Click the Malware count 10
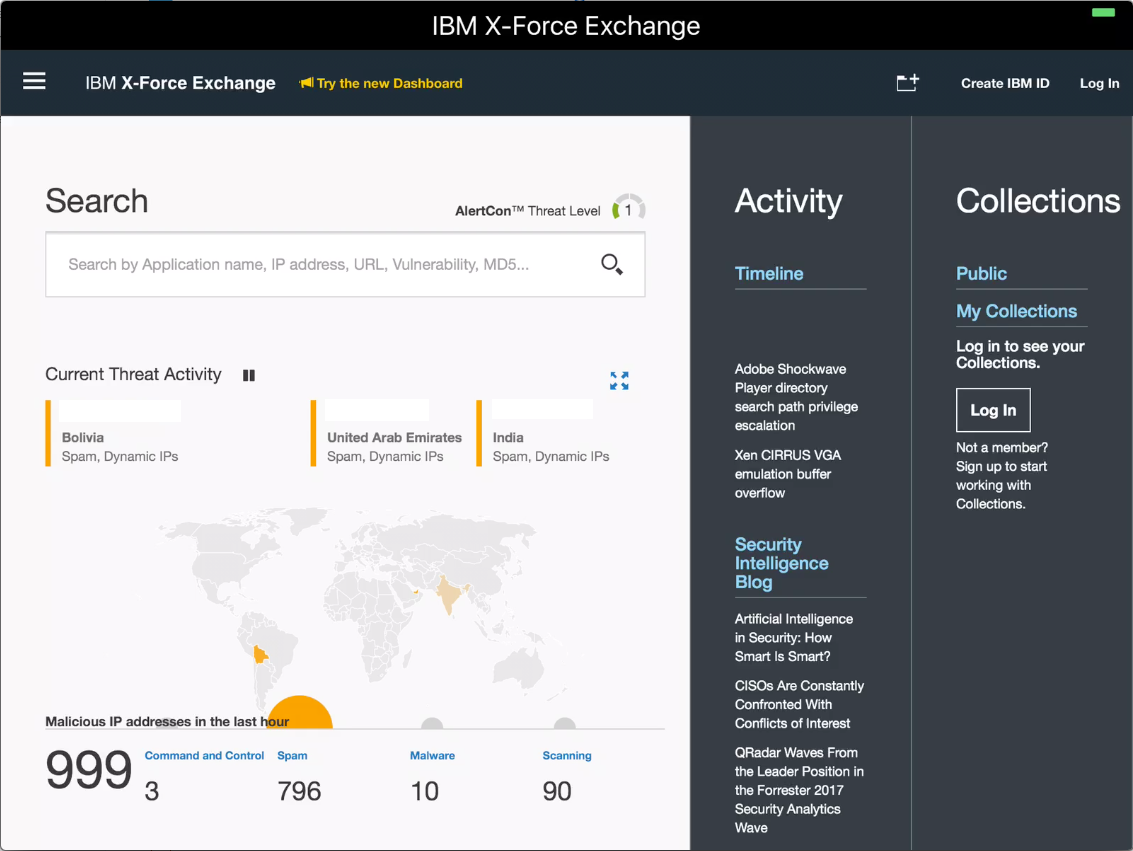 pyautogui.click(x=425, y=792)
